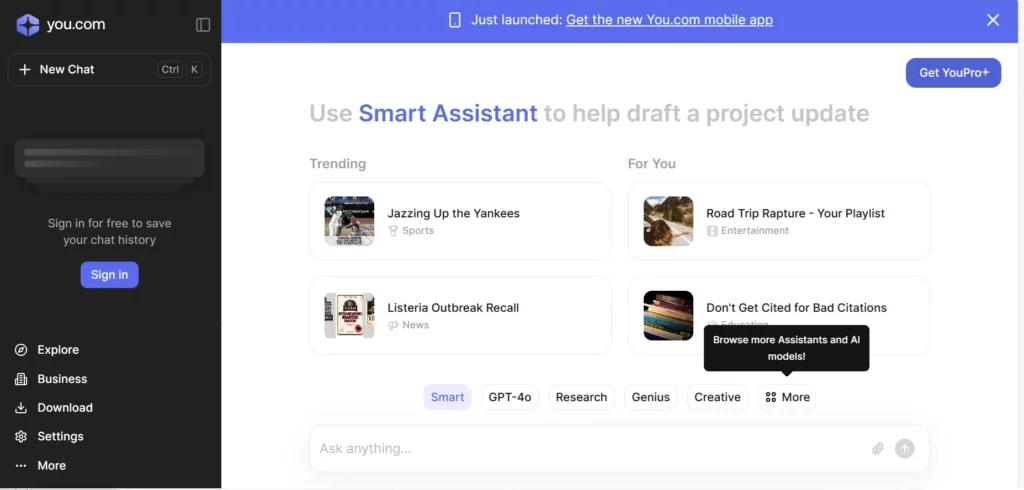Open Listeria Outbreak Recall thumbnail image
Image resolution: width=1024 pixels, height=490 pixels.
coord(349,315)
